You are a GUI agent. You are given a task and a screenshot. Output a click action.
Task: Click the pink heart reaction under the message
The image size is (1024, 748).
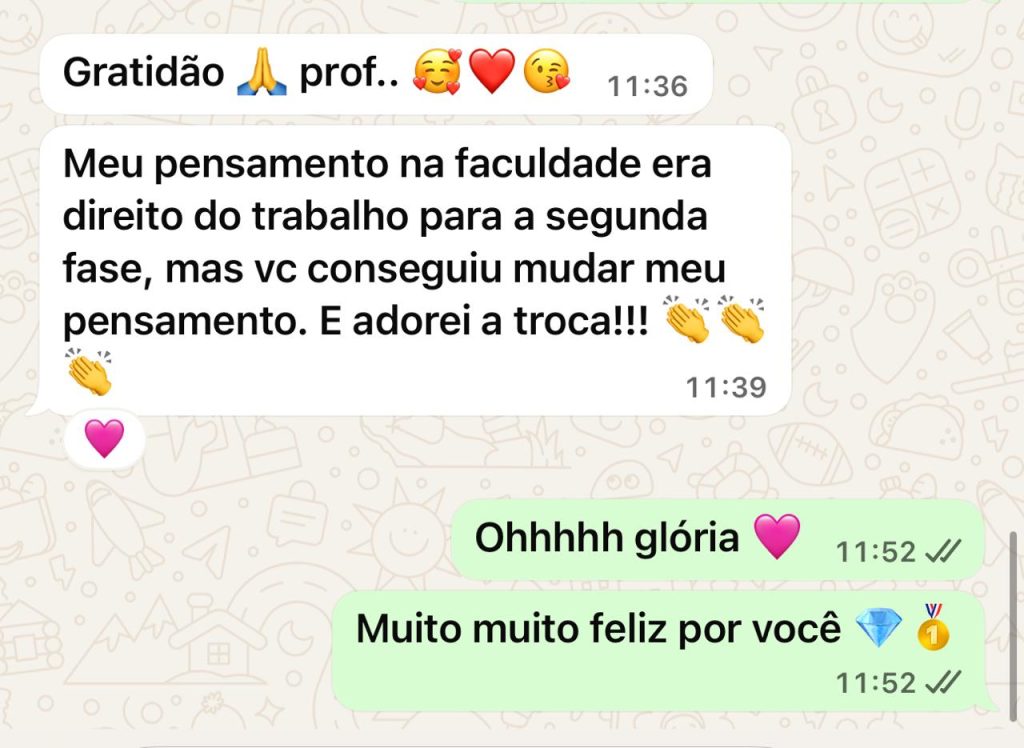click(104, 438)
